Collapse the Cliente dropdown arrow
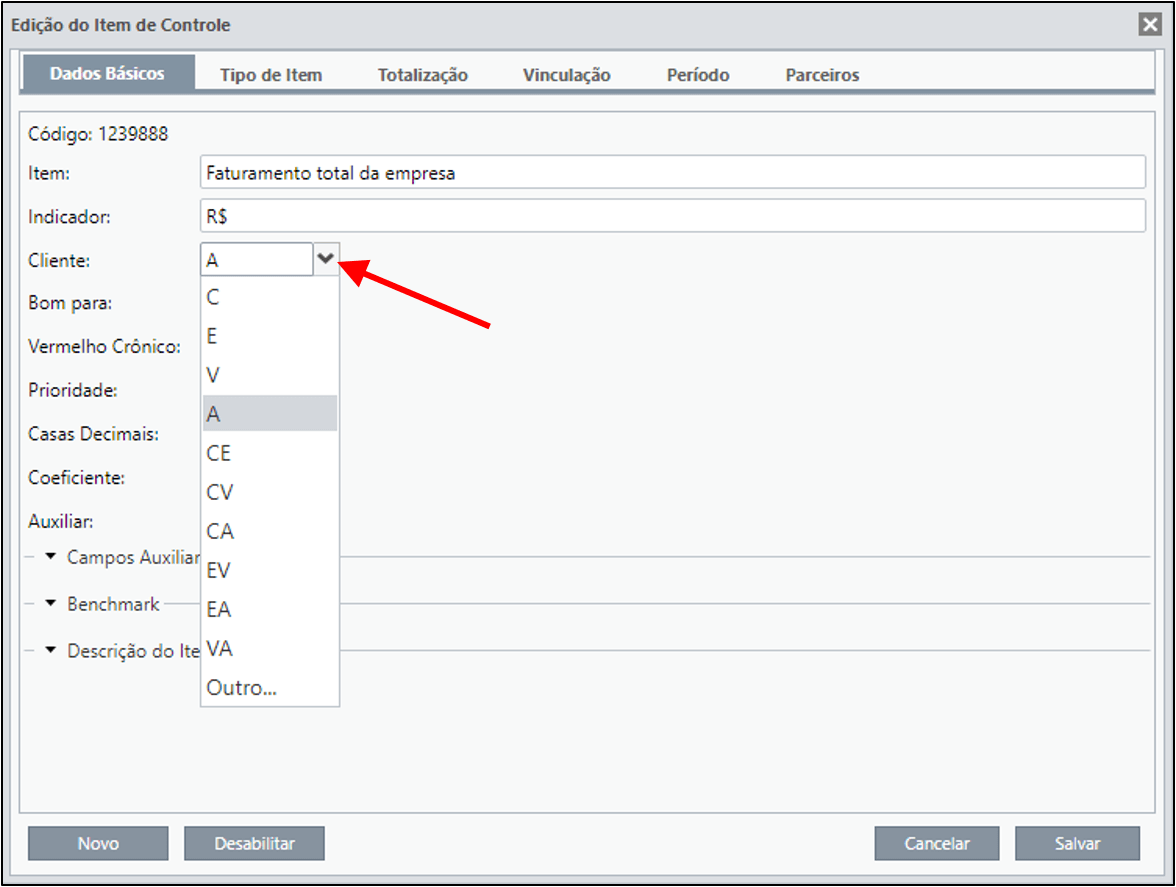 coord(326,259)
